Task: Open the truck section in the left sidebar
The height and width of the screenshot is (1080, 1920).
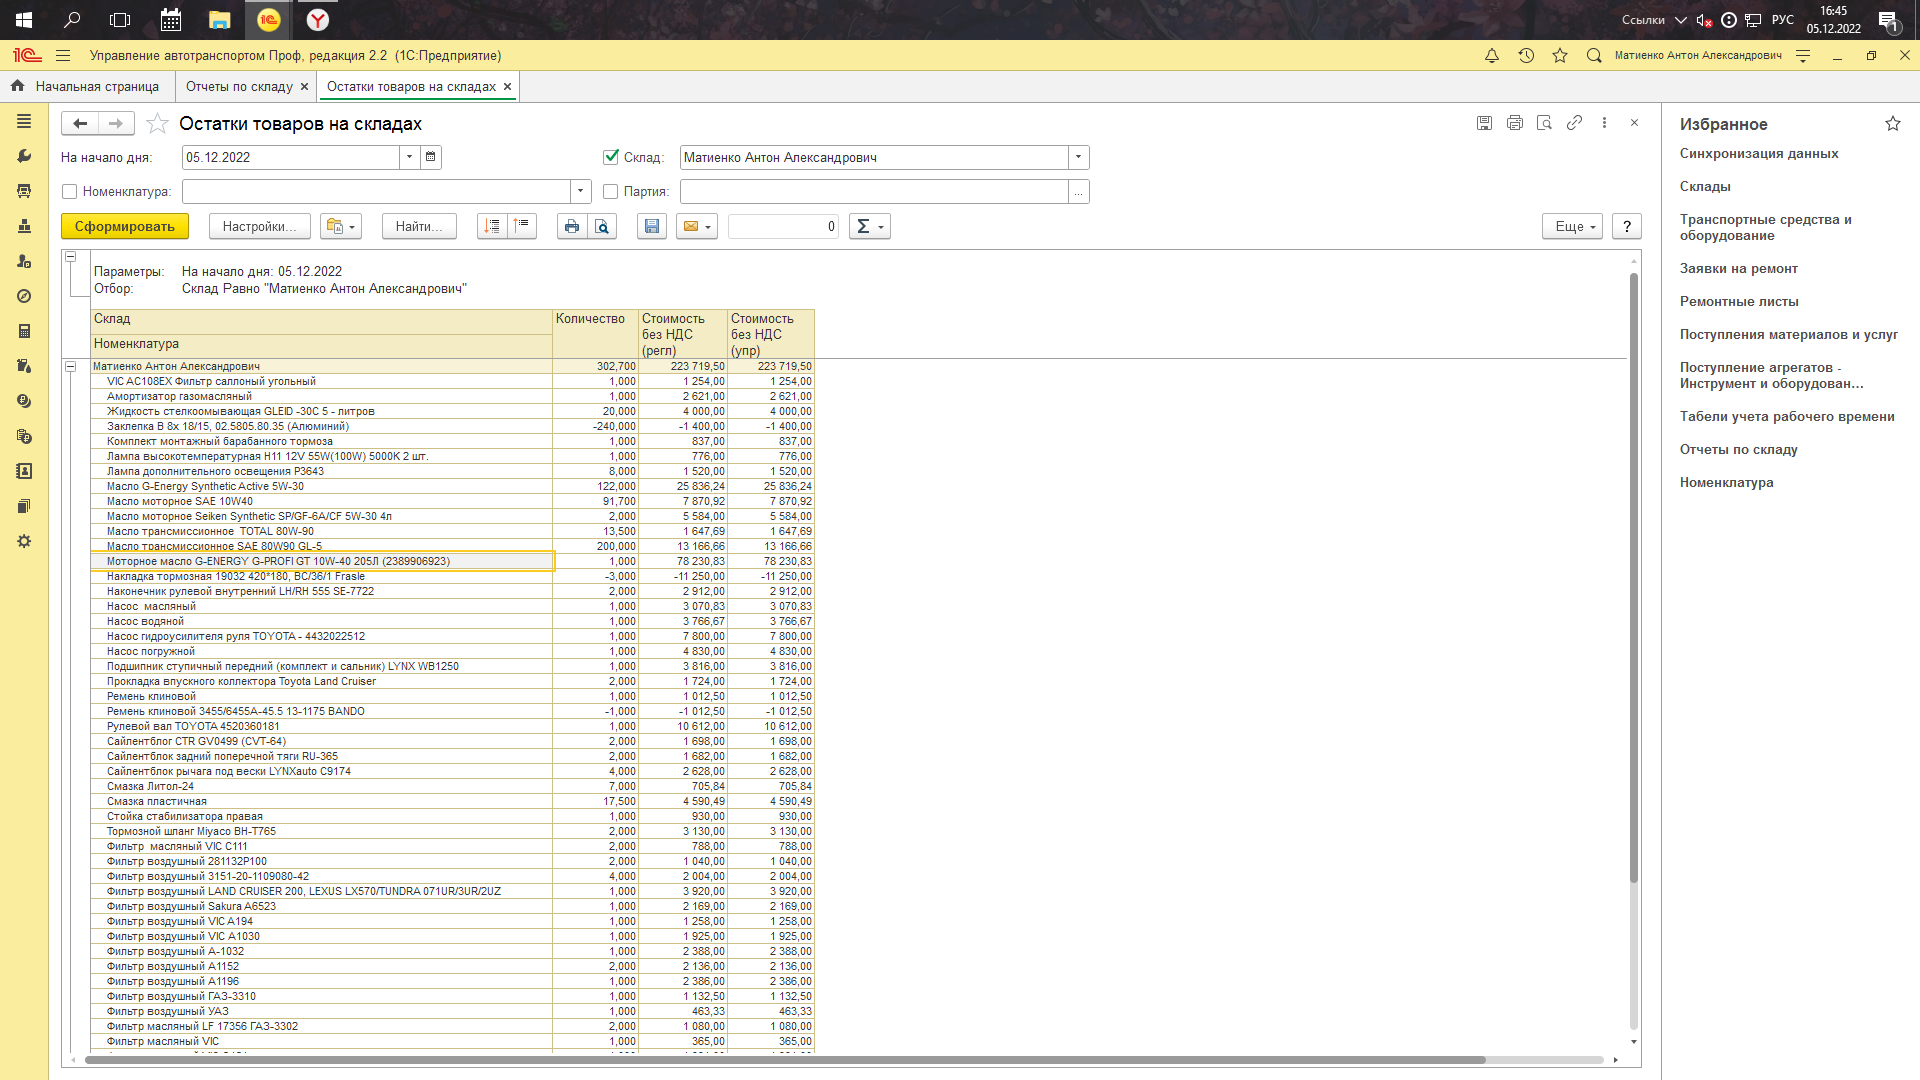Action: [24, 191]
